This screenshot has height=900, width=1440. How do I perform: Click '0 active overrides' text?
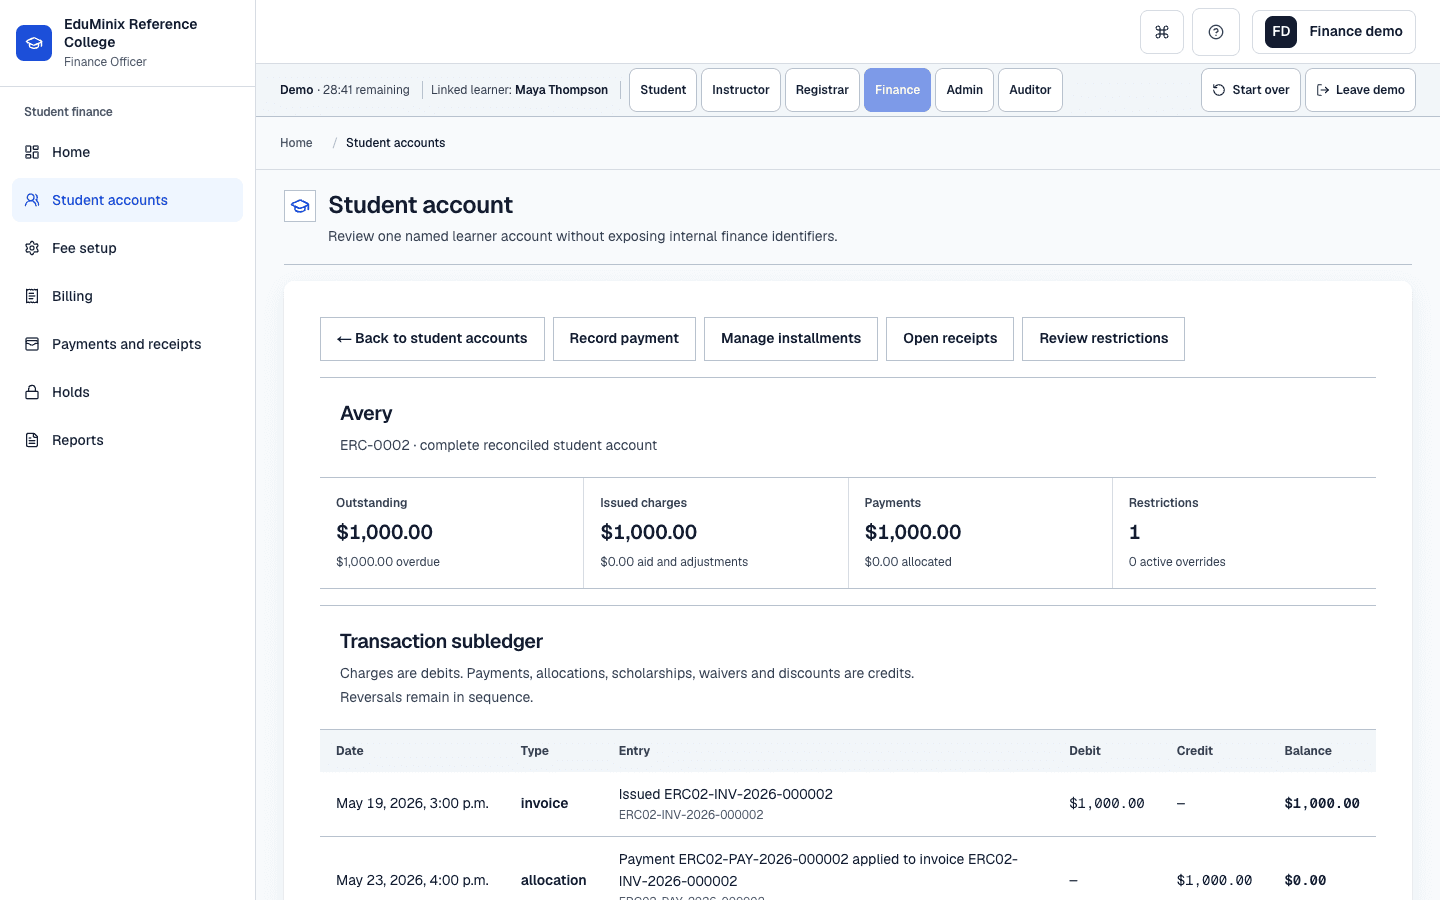coord(1177,562)
